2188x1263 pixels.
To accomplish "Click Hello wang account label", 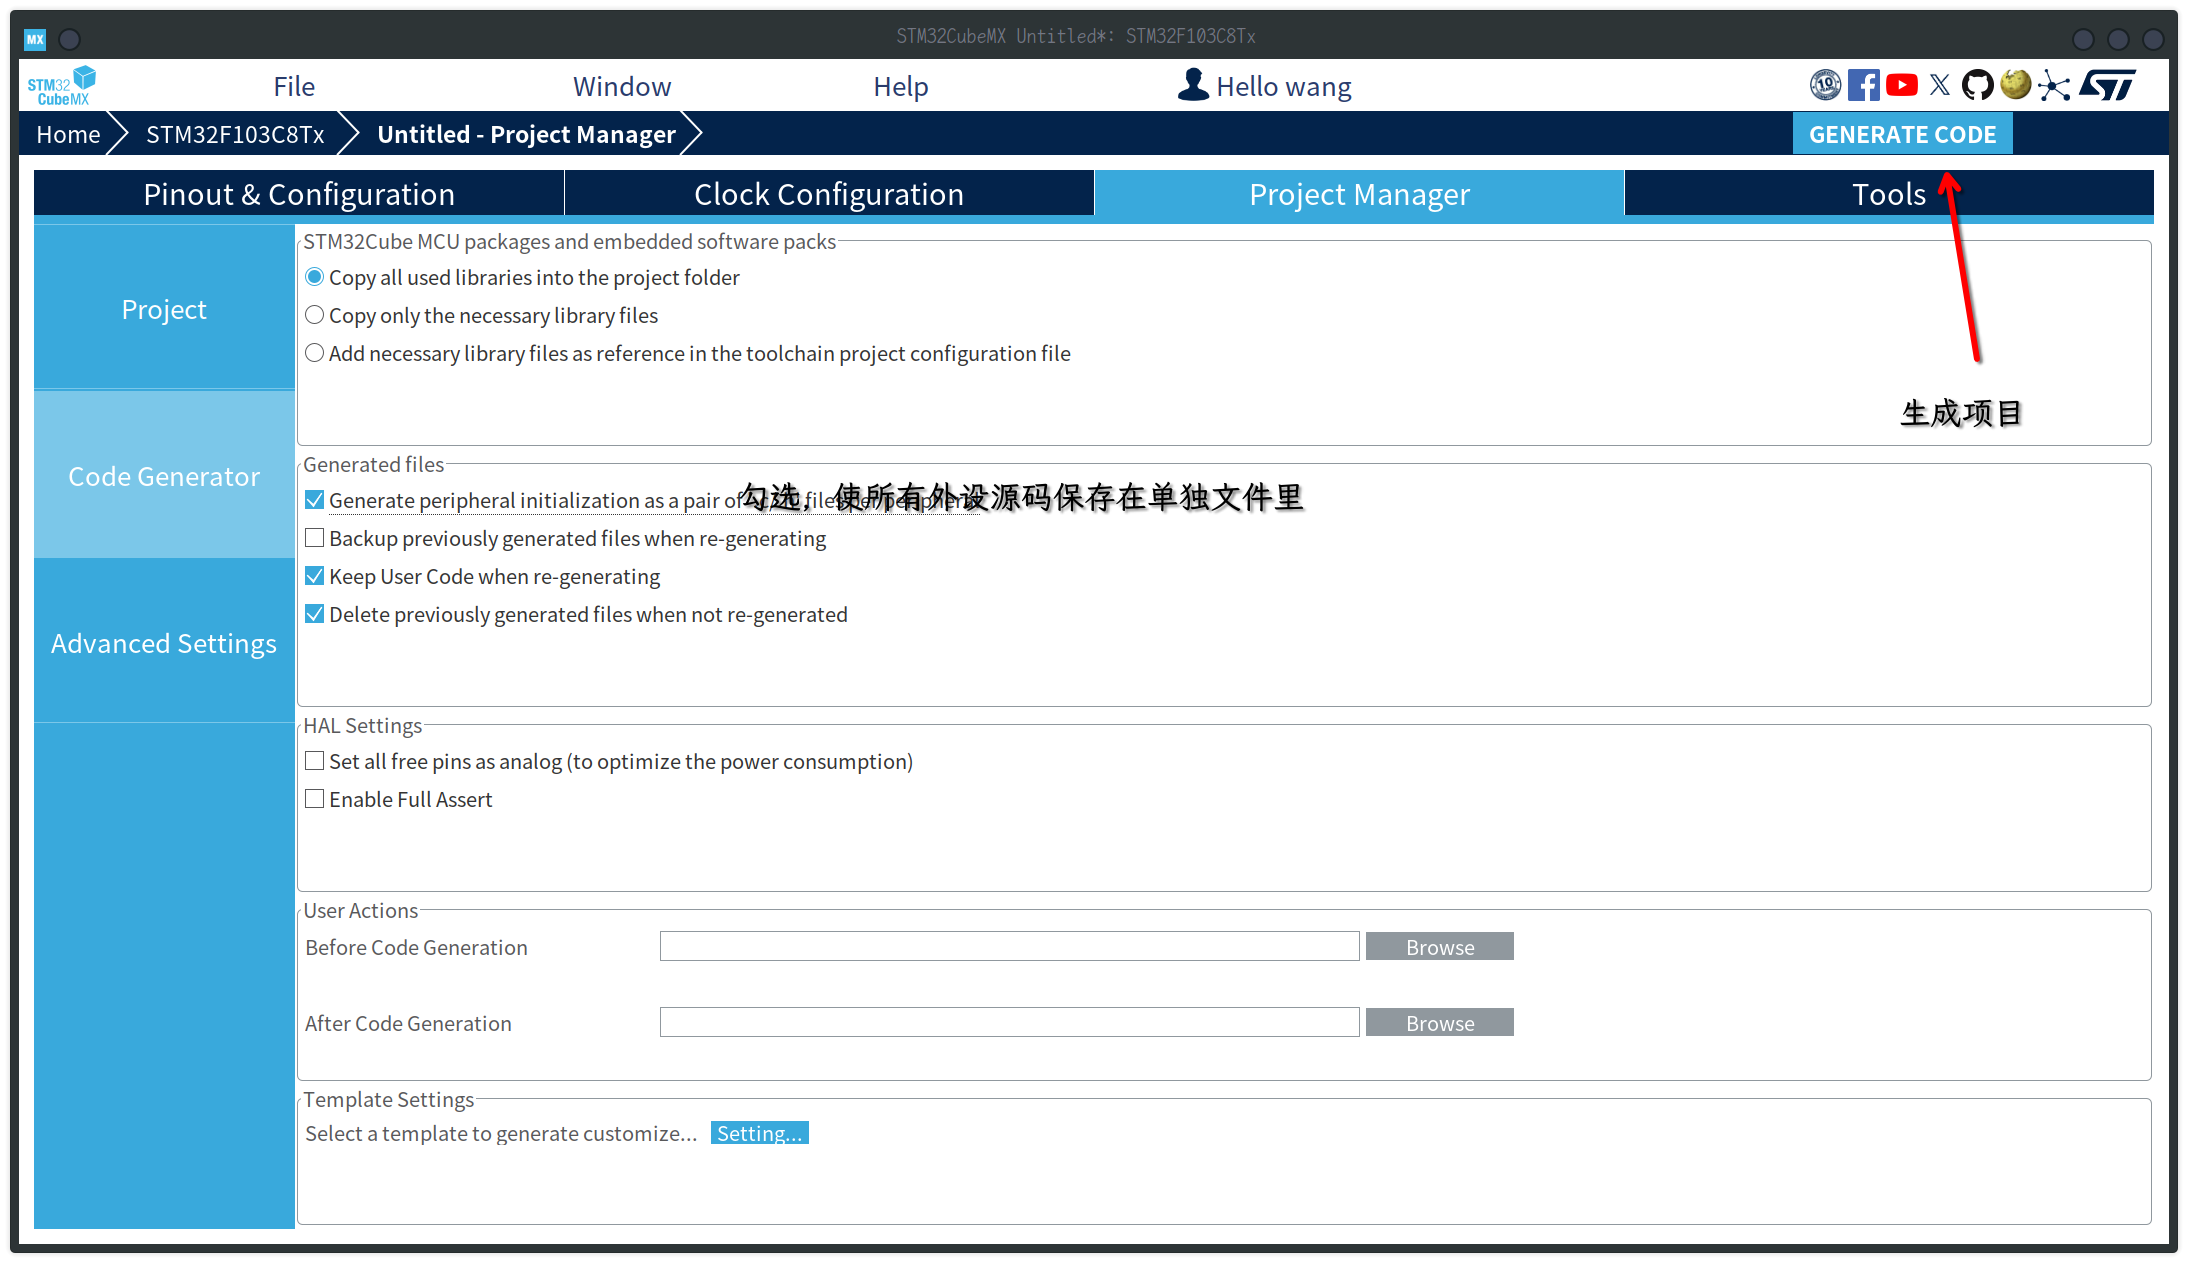I will pos(1284,87).
